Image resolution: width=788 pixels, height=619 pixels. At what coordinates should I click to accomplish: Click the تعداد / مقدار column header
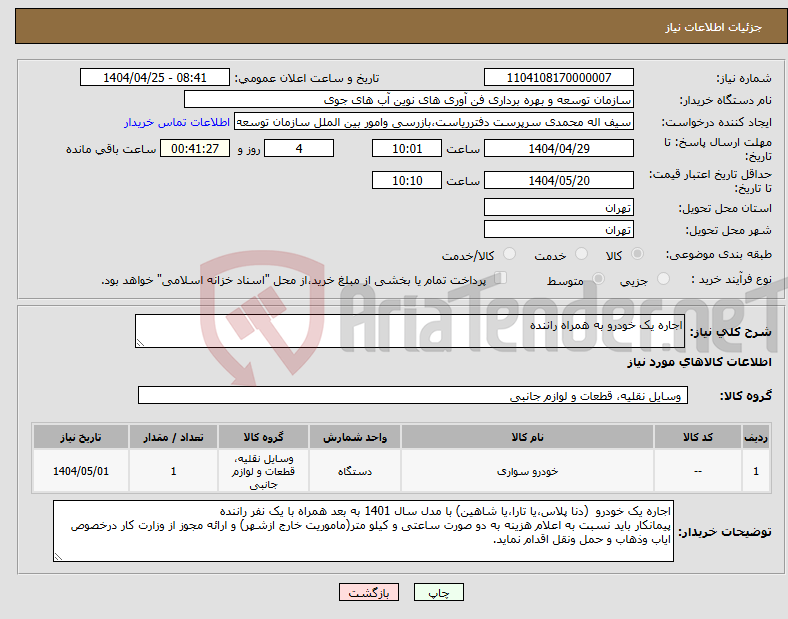click(173, 437)
